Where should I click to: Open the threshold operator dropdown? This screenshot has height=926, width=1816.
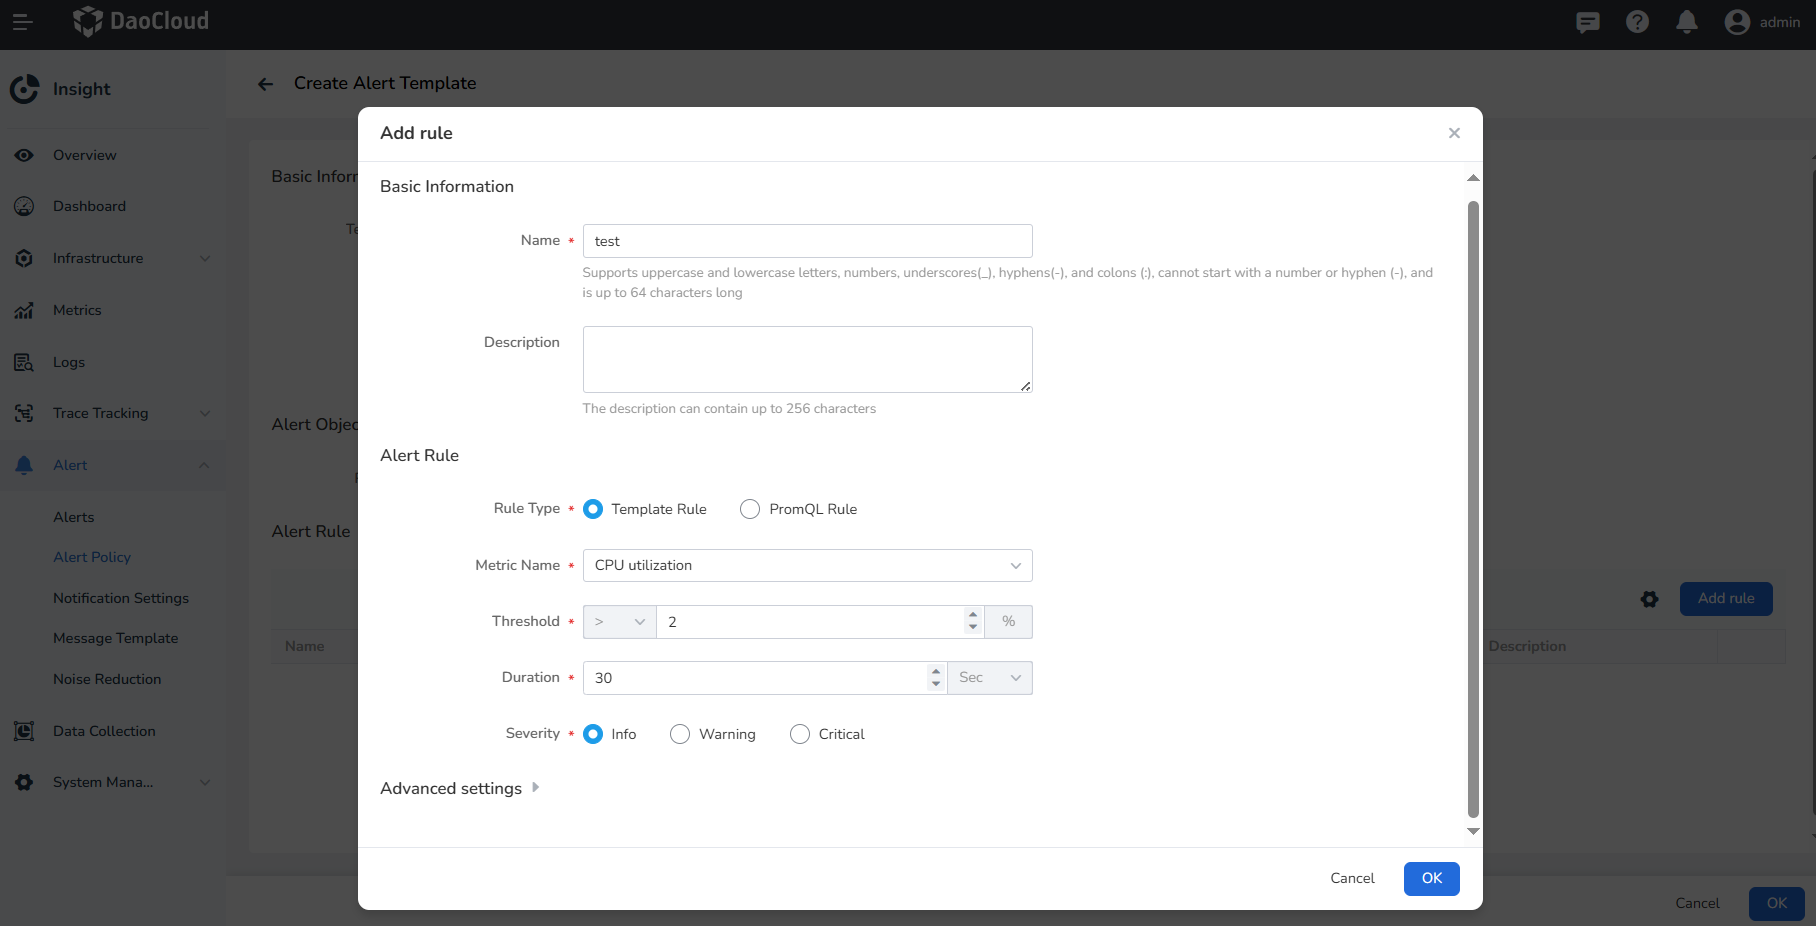coord(619,622)
